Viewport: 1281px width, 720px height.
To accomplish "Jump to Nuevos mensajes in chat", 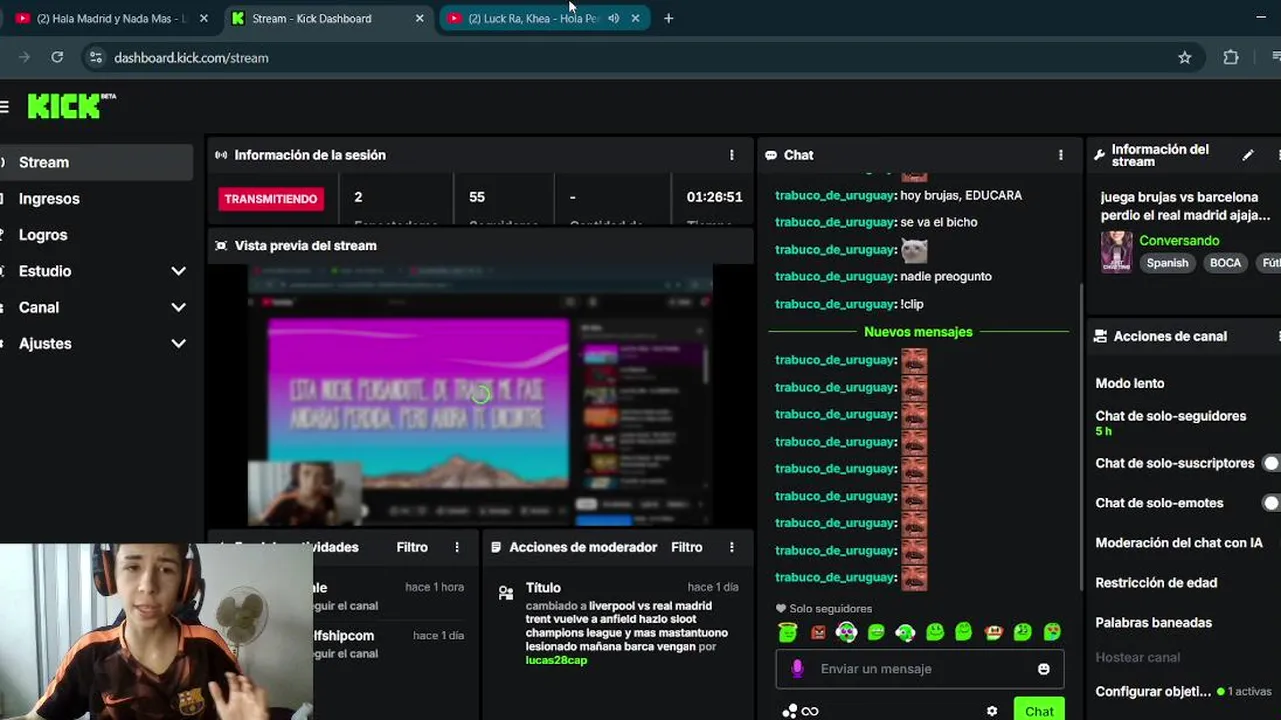I will (x=918, y=332).
